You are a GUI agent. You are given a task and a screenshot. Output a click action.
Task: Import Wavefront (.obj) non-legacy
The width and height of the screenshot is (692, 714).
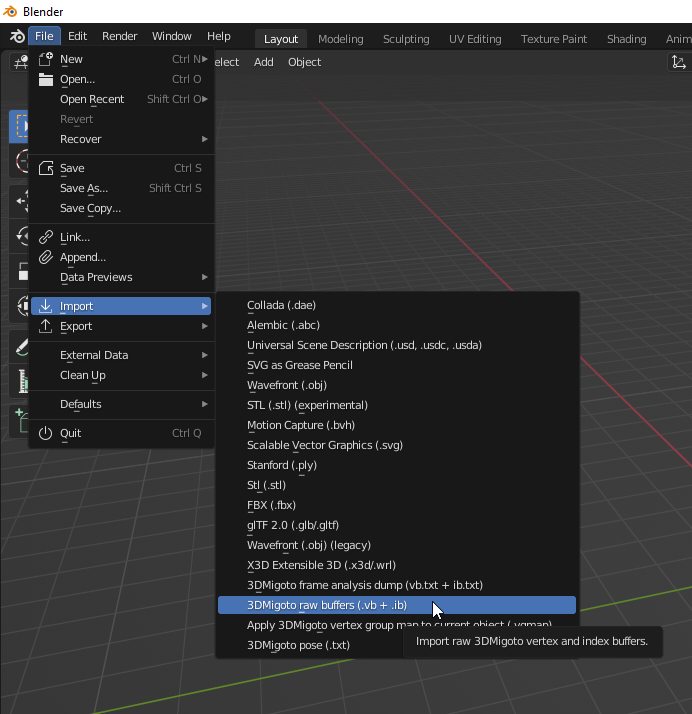point(397,385)
